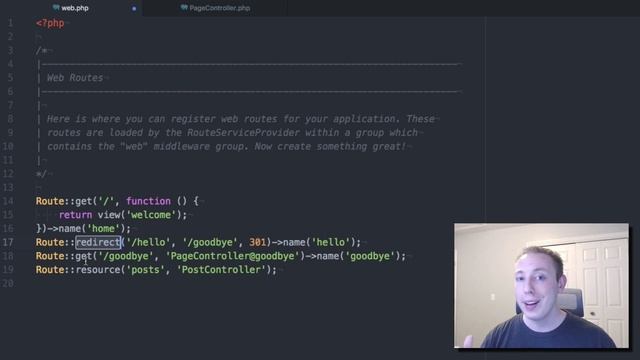Click the highlighted 'redirect' method
Viewport: 640px width, 360px height.
point(98,242)
